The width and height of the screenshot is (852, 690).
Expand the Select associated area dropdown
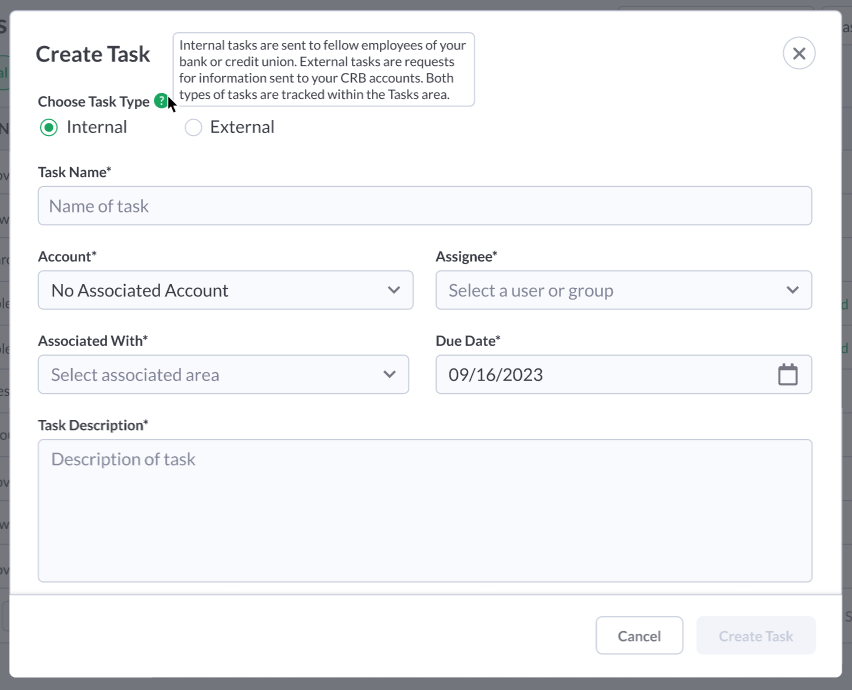223,374
